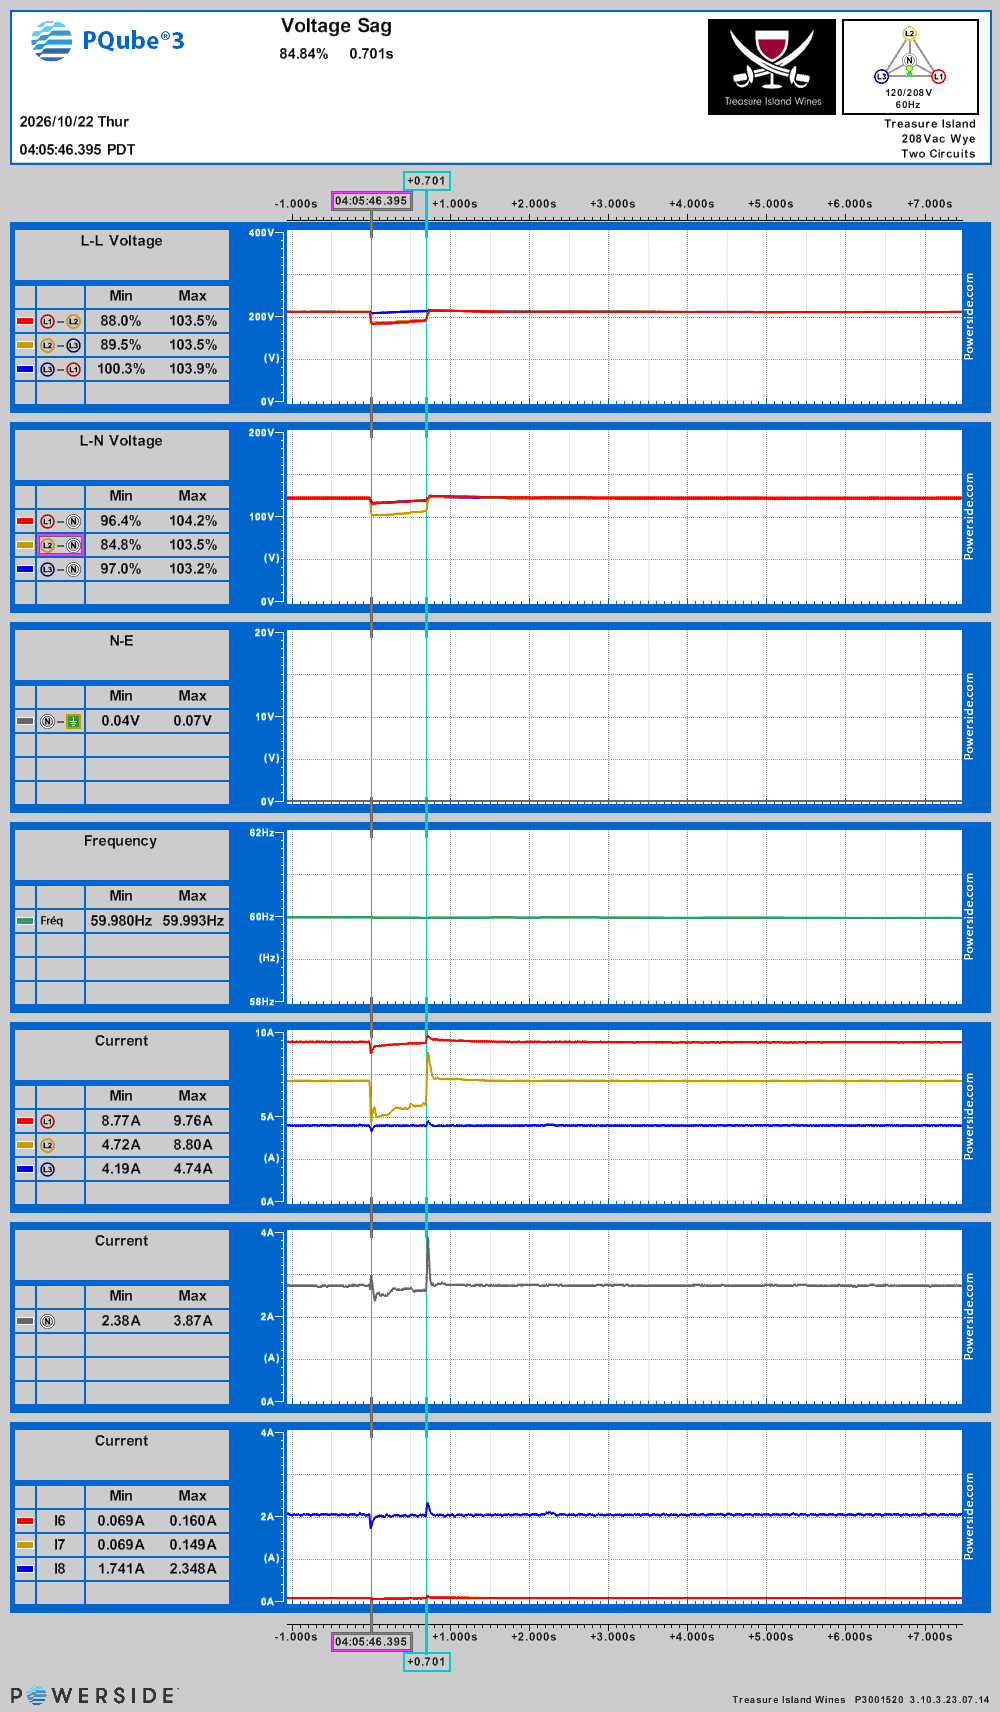Select the 120/208V wye wiring diagram
This screenshot has height=1712, width=1000.
point(910,67)
